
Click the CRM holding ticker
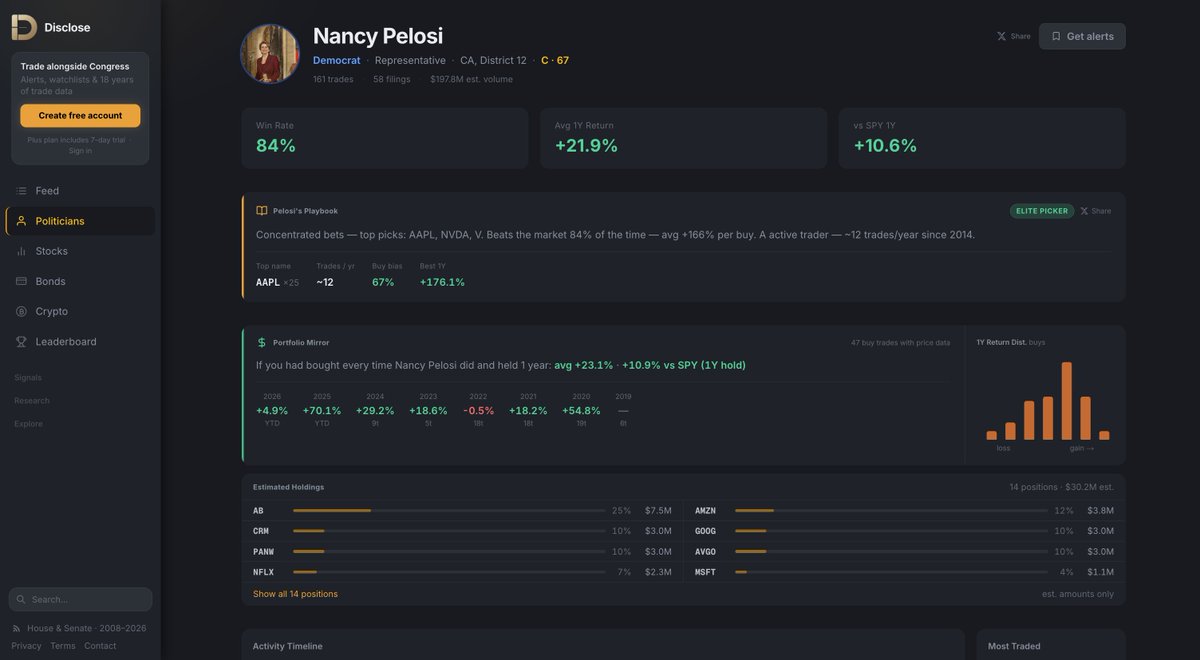click(261, 531)
